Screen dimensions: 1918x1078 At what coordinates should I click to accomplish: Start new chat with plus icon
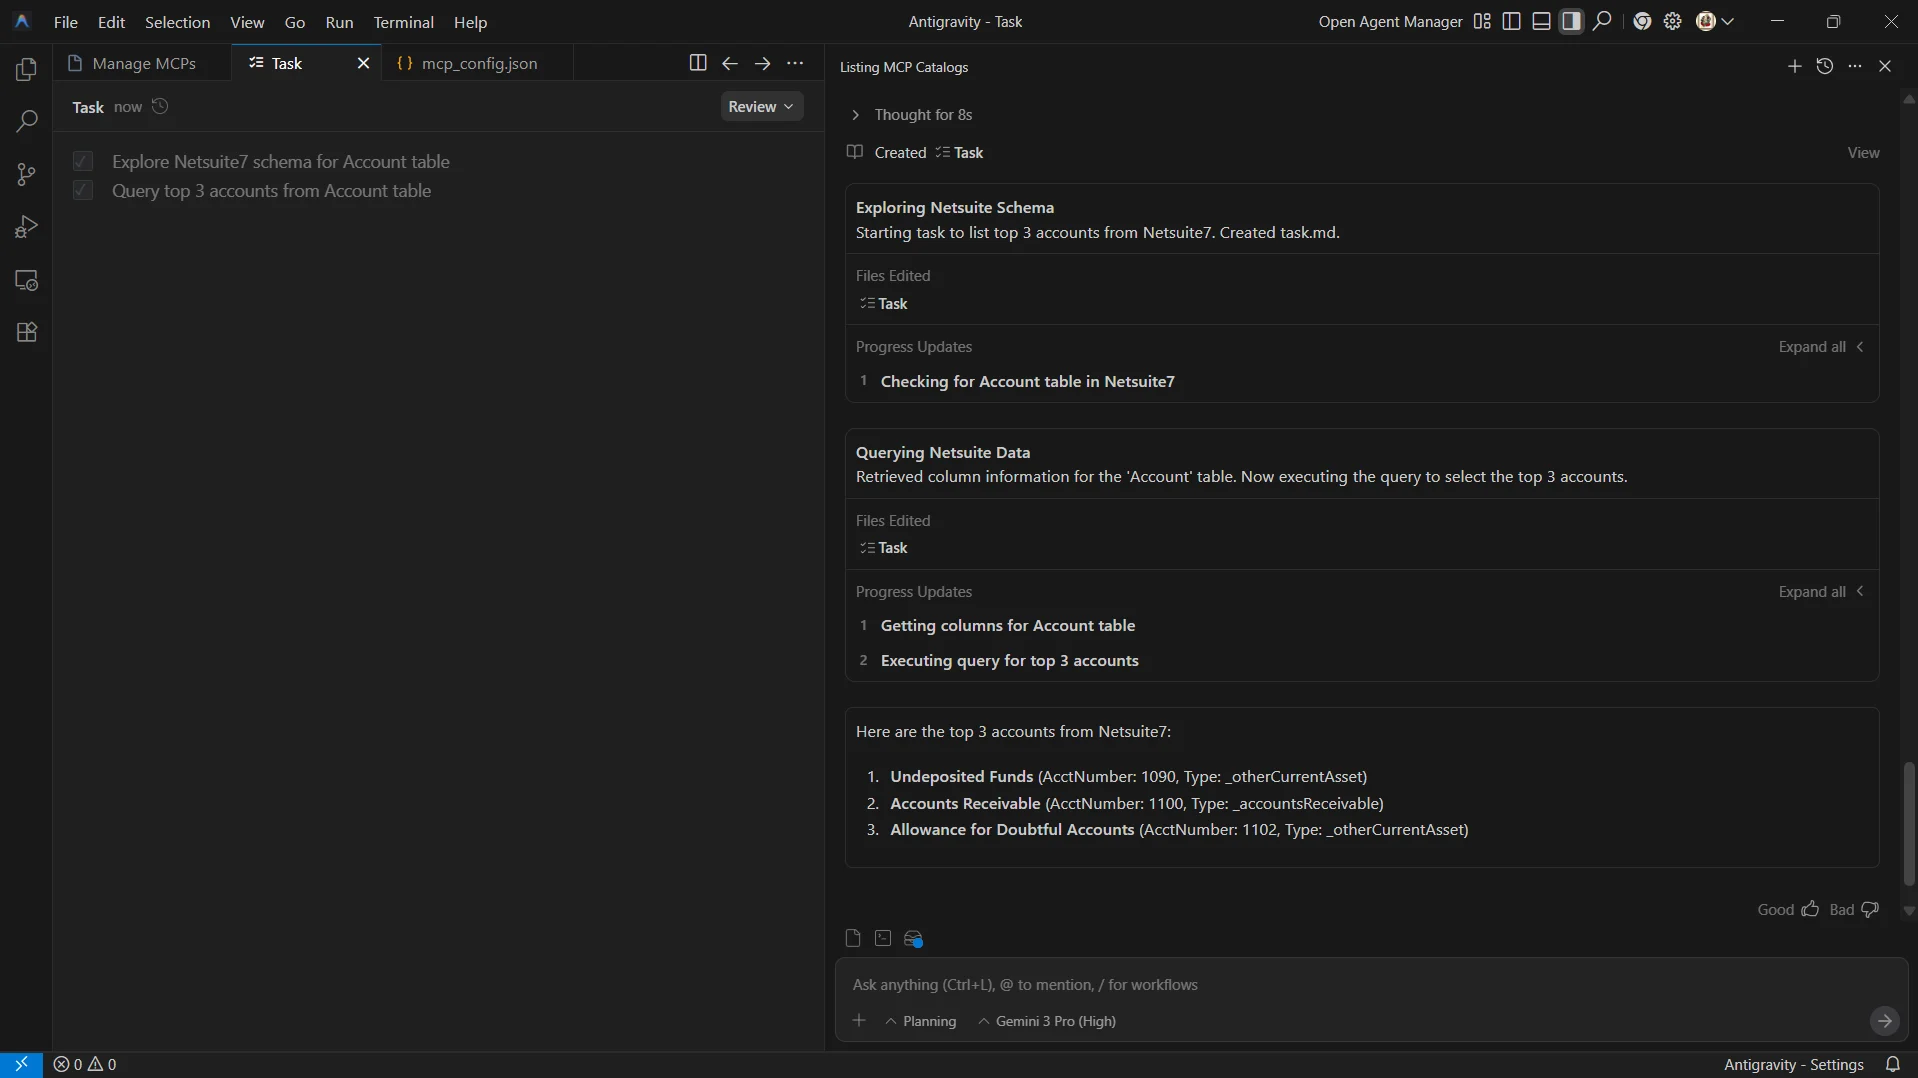pos(1794,66)
